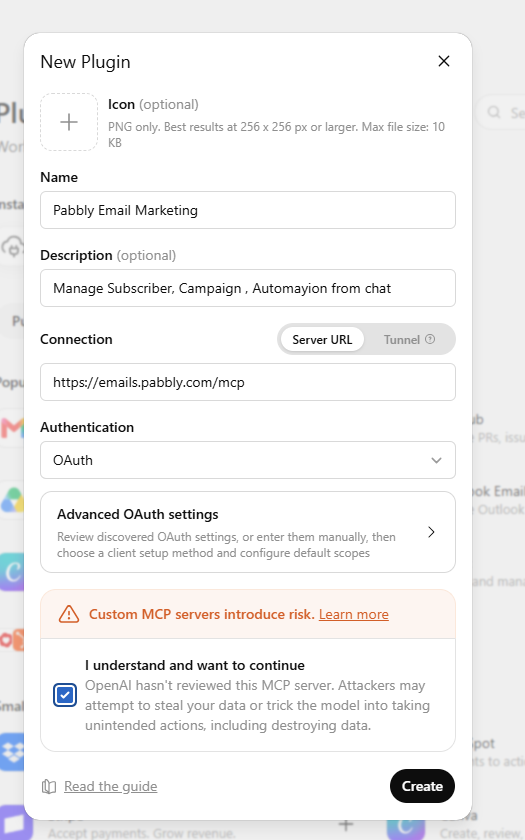
Task: Close the New Plugin dialog
Action: (x=444, y=61)
